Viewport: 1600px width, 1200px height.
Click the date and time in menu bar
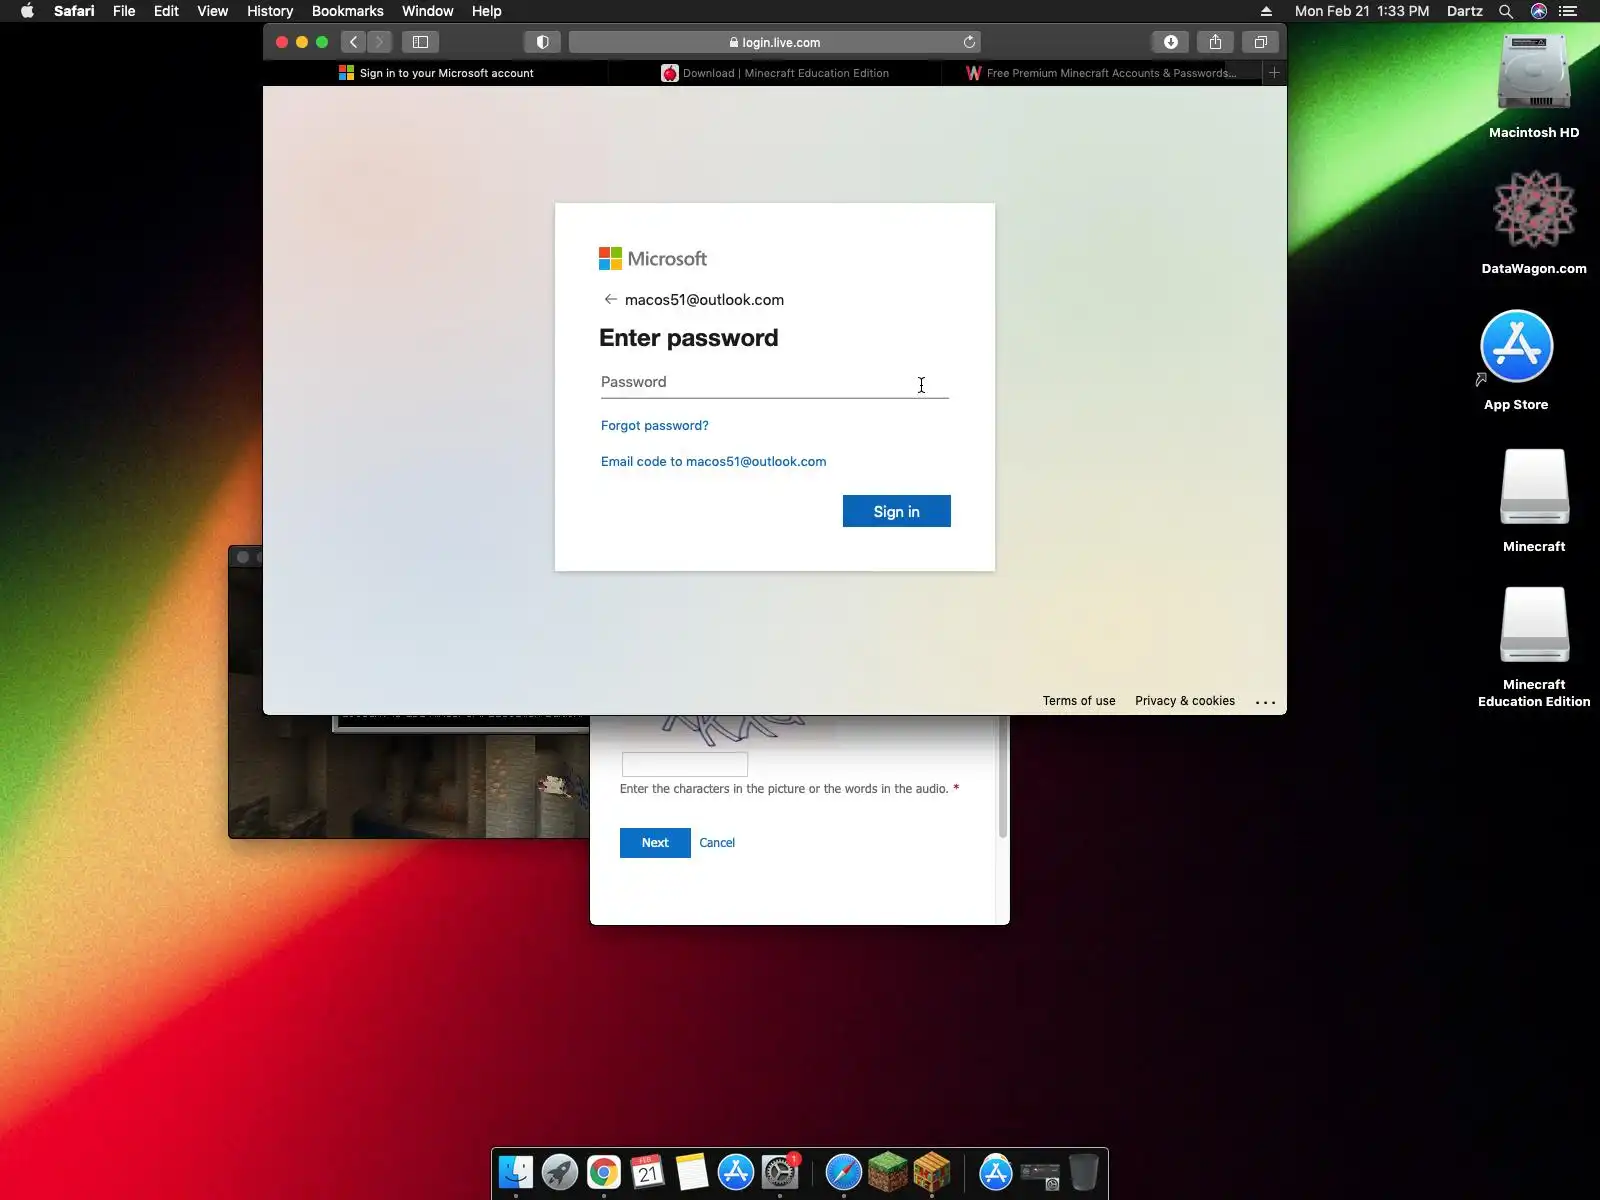point(1362,11)
